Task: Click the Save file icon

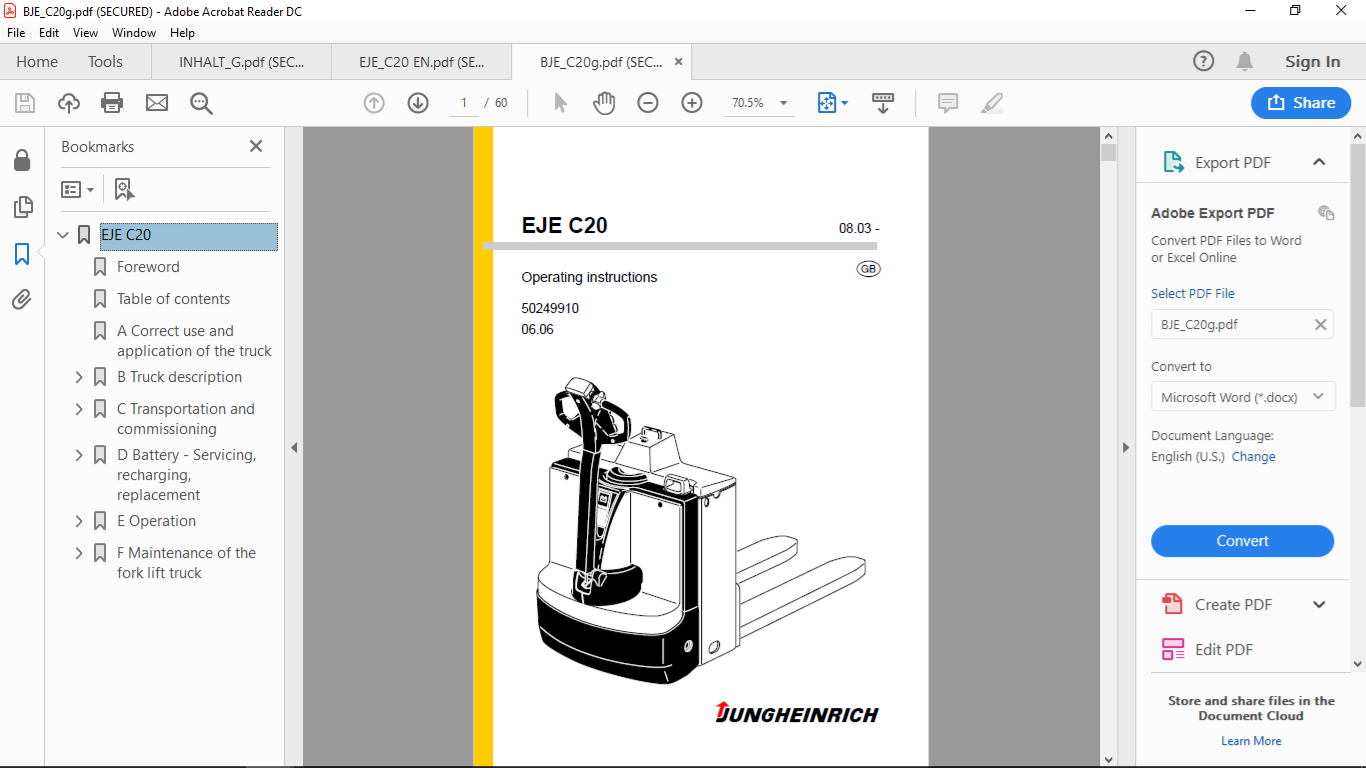Action: click(25, 103)
